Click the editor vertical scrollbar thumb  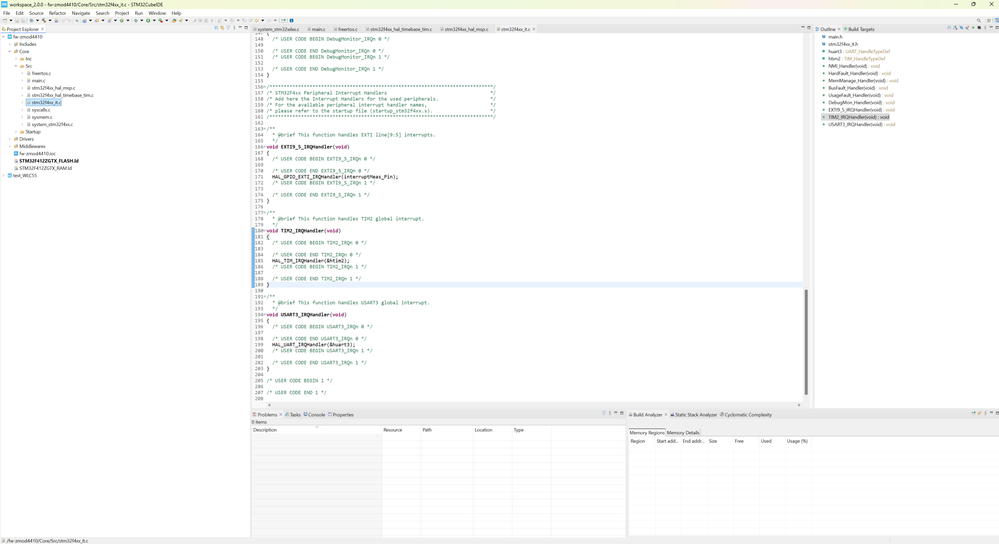point(806,340)
